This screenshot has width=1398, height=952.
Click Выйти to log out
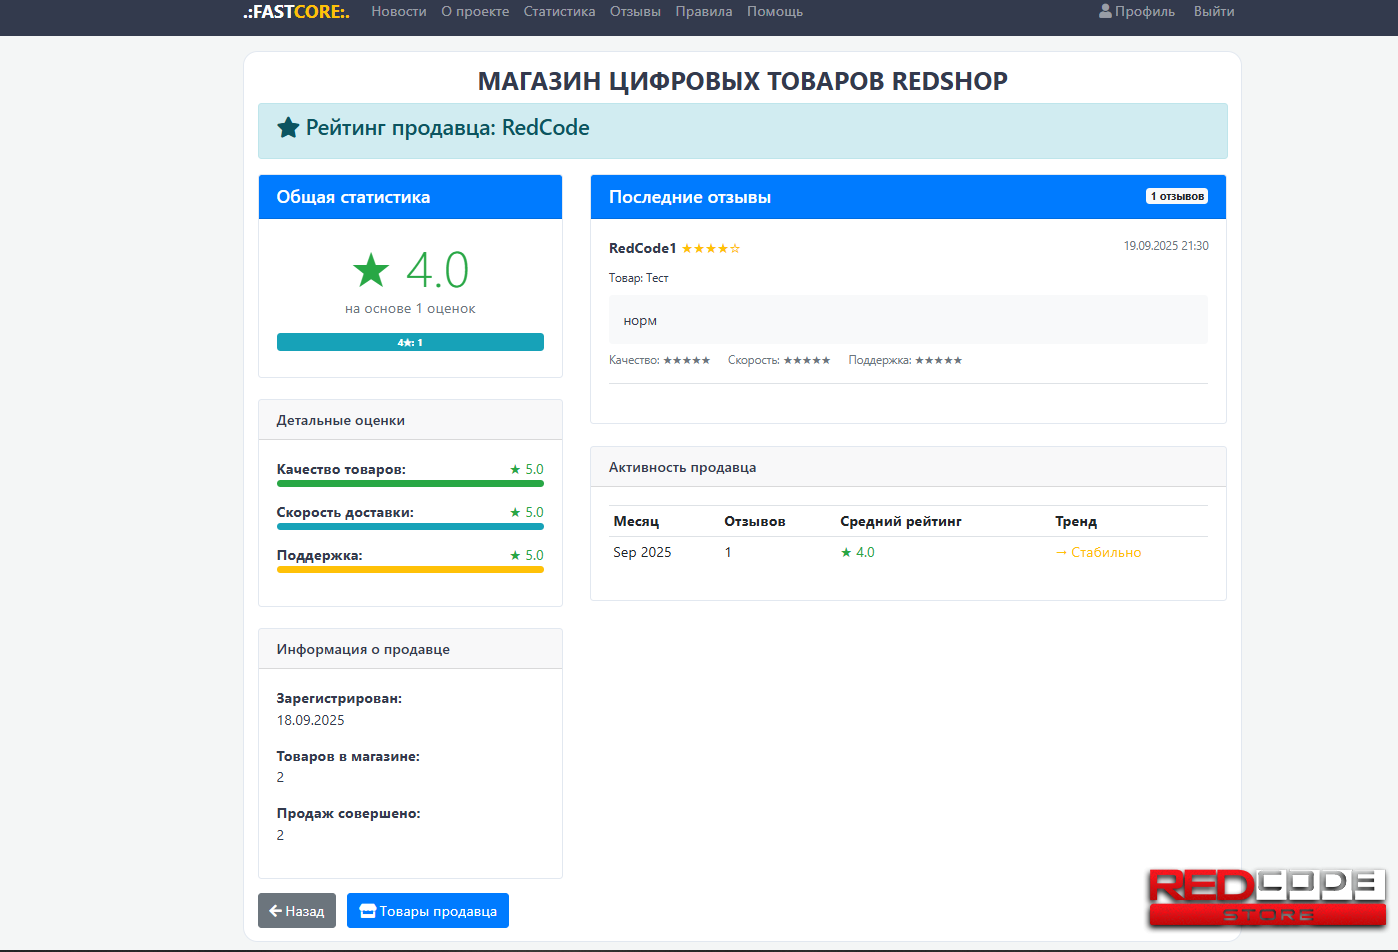[x=1214, y=12]
